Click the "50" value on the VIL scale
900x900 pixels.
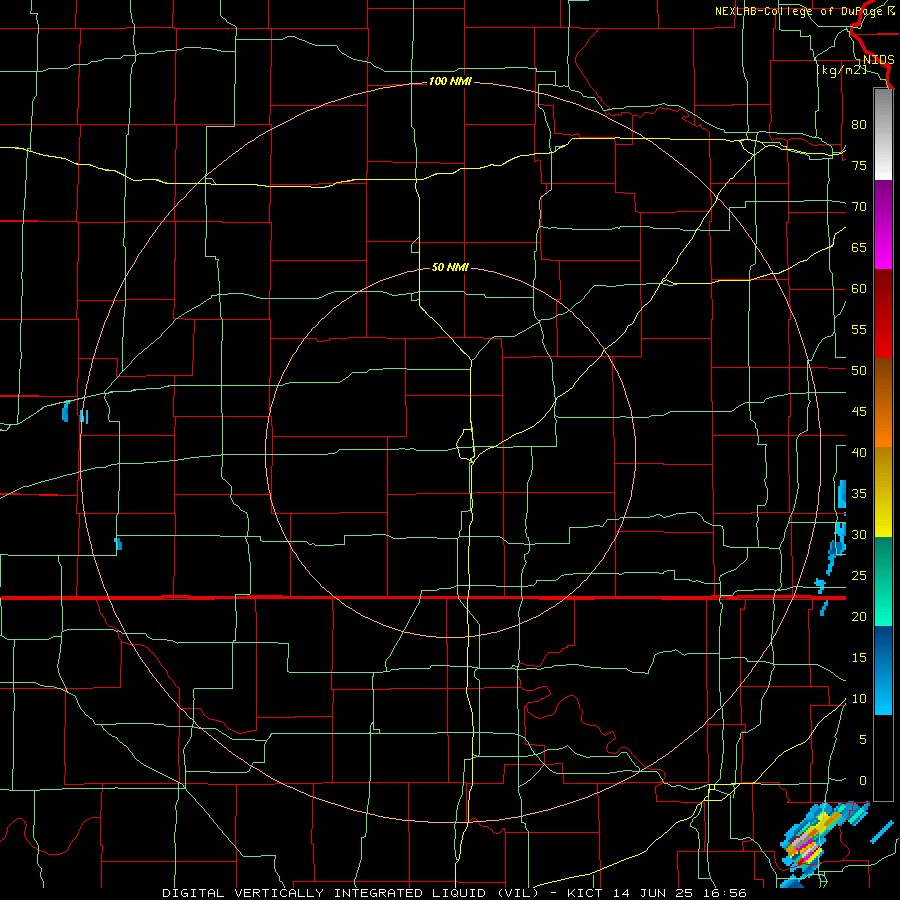[x=859, y=371]
